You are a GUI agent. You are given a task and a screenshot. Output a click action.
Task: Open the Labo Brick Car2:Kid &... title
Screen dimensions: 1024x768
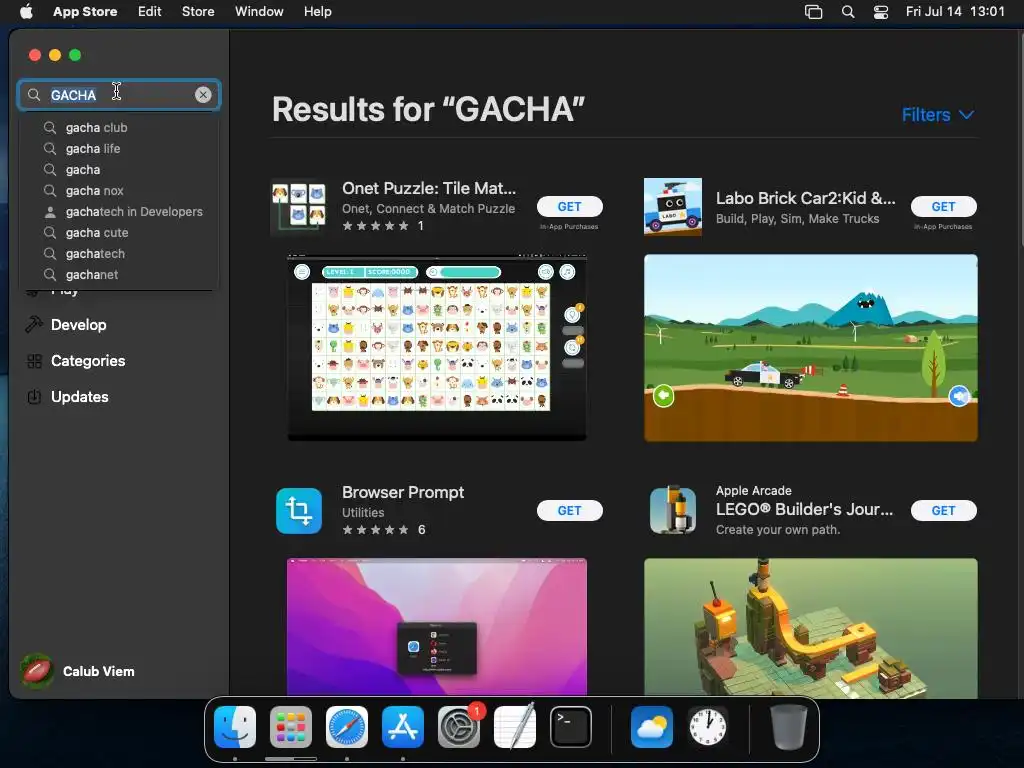point(806,198)
